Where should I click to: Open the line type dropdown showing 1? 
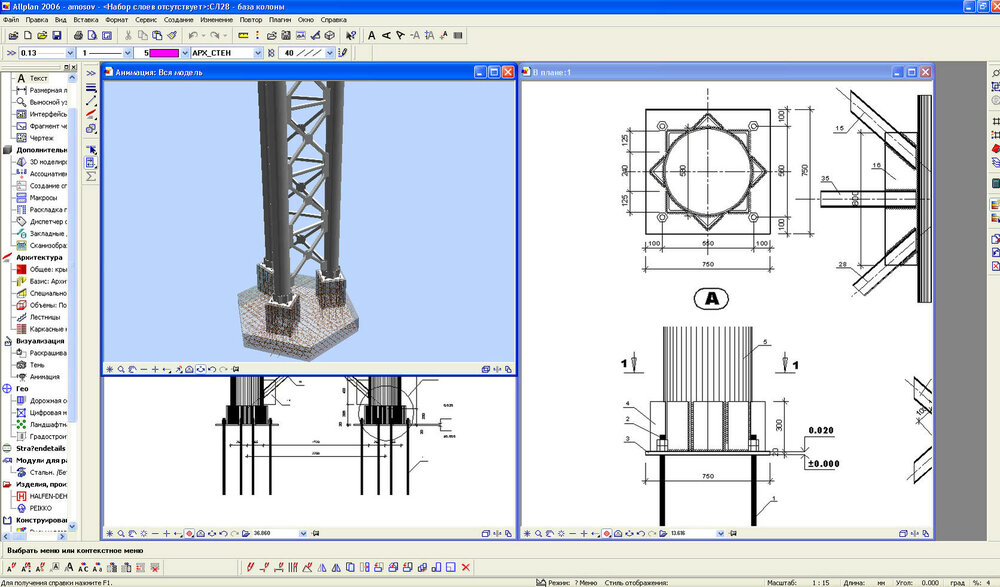coord(126,52)
